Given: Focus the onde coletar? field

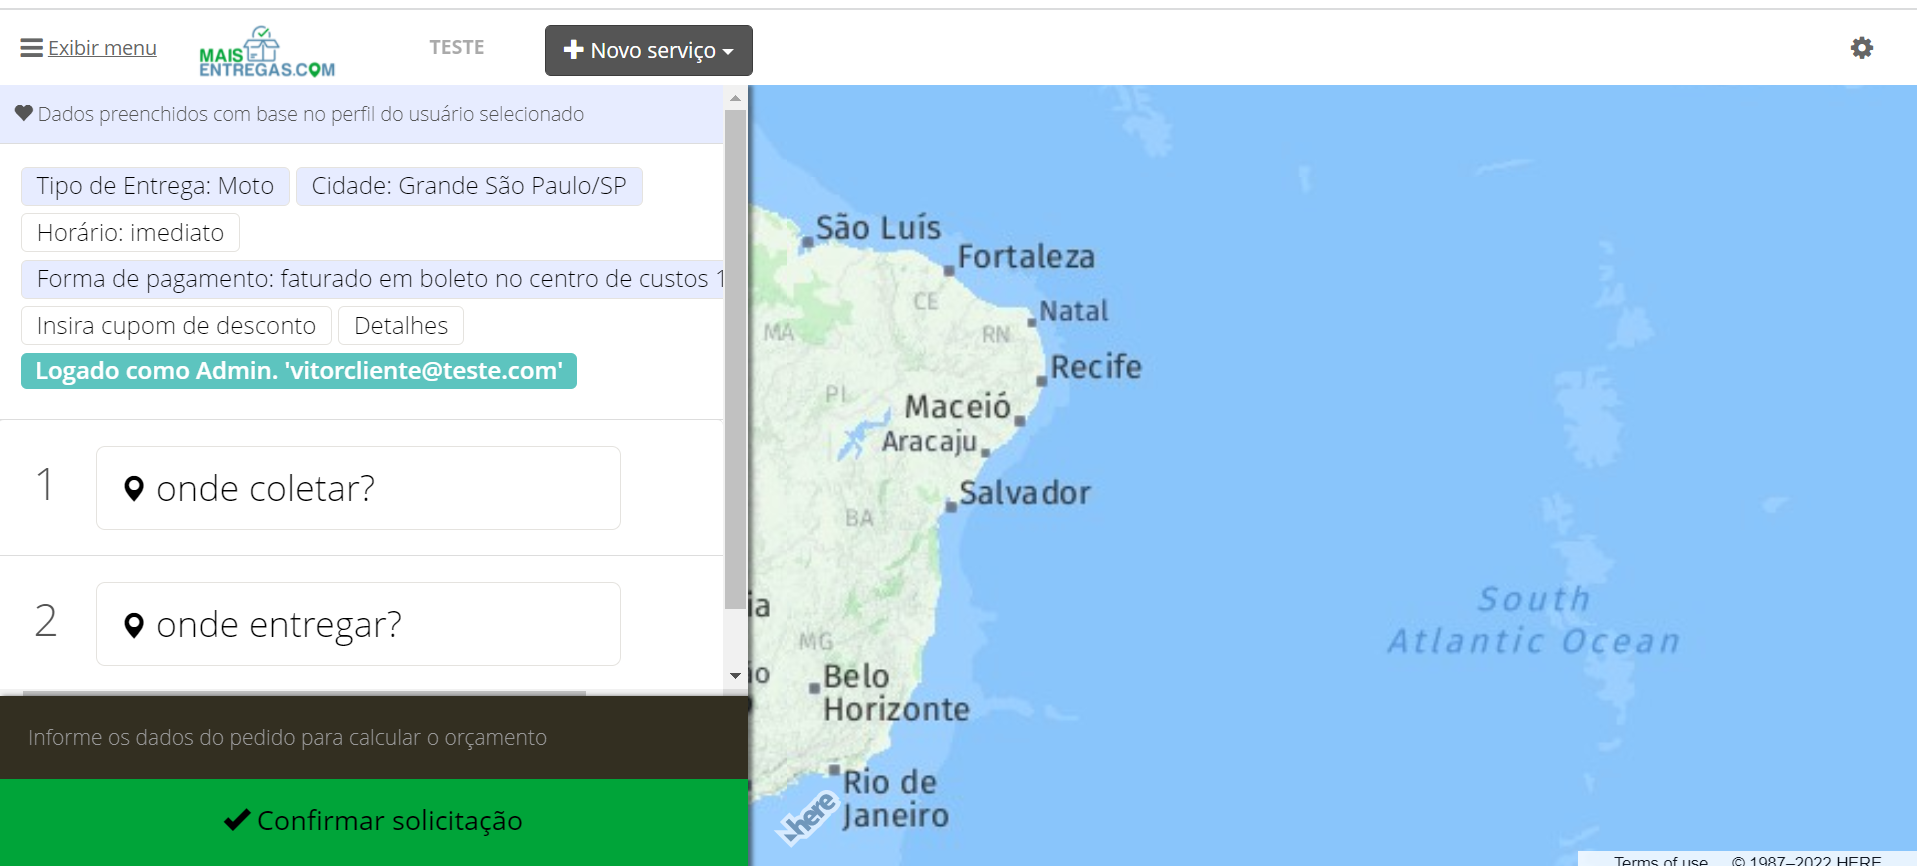Looking at the screenshot, I should tap(358, 488).
